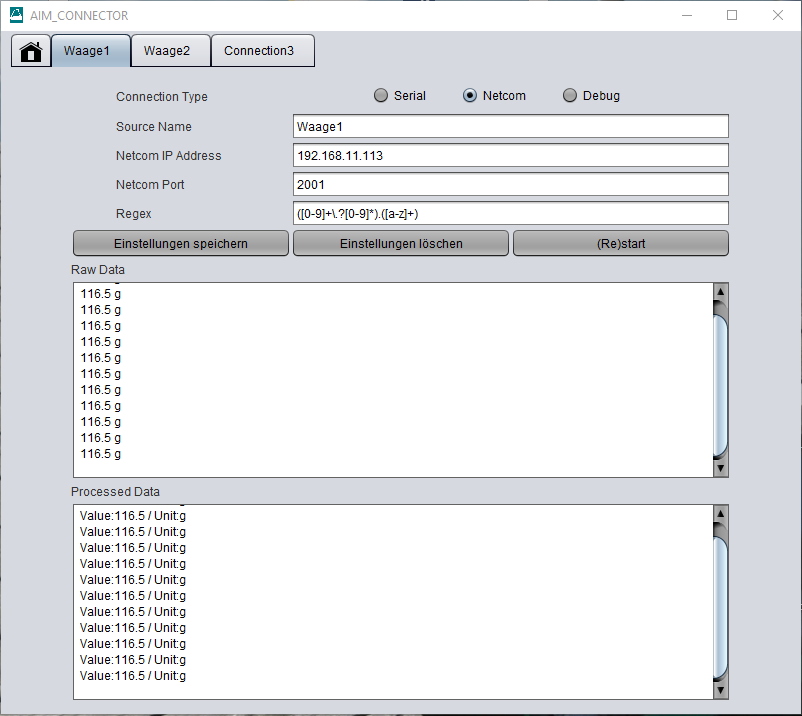Open the Waage1 tab
The width and height of the screenshot is (802, 716).
[x=87, y=51]
